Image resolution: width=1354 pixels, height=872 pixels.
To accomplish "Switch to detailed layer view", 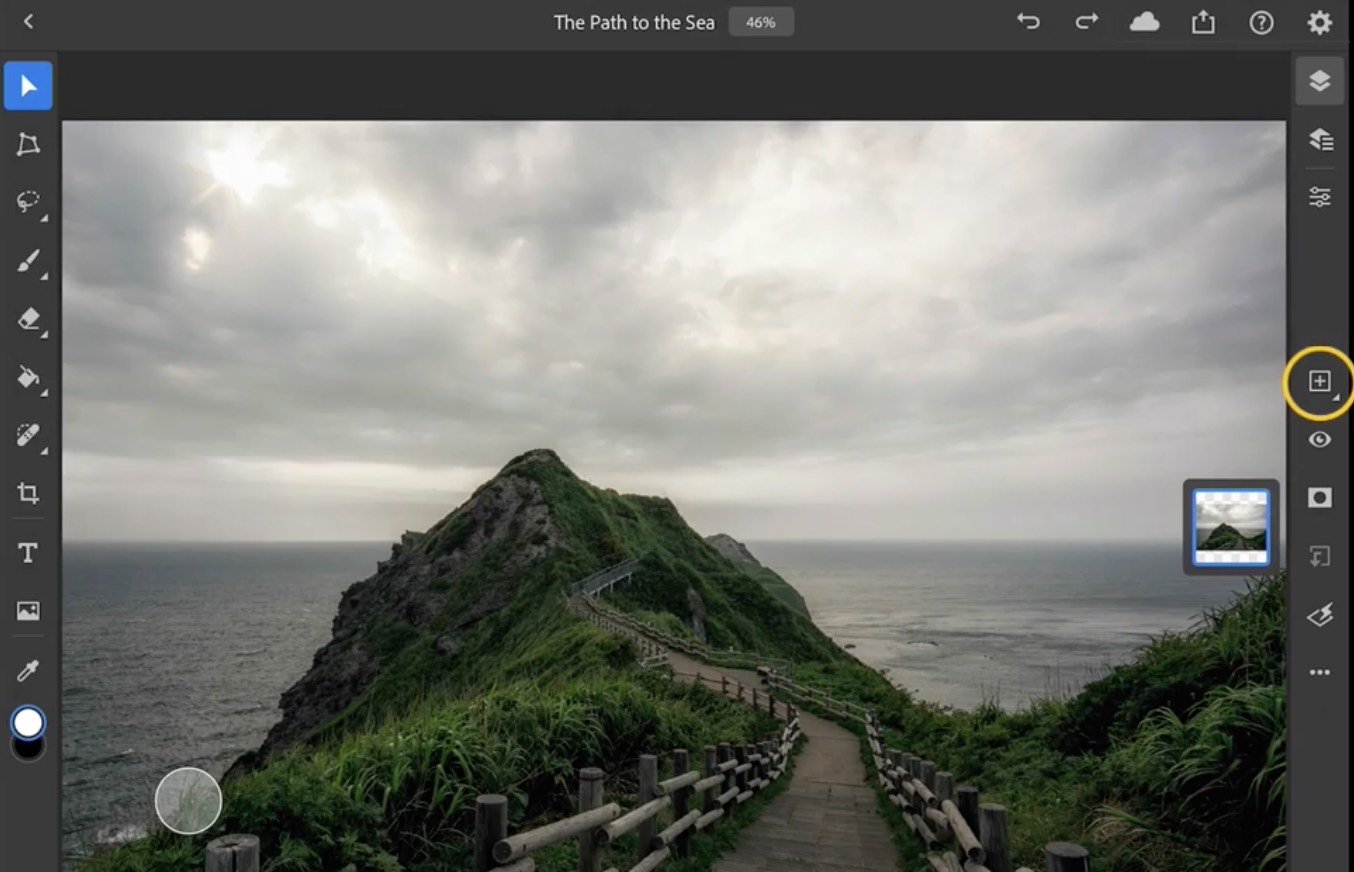I will 1320,139.
